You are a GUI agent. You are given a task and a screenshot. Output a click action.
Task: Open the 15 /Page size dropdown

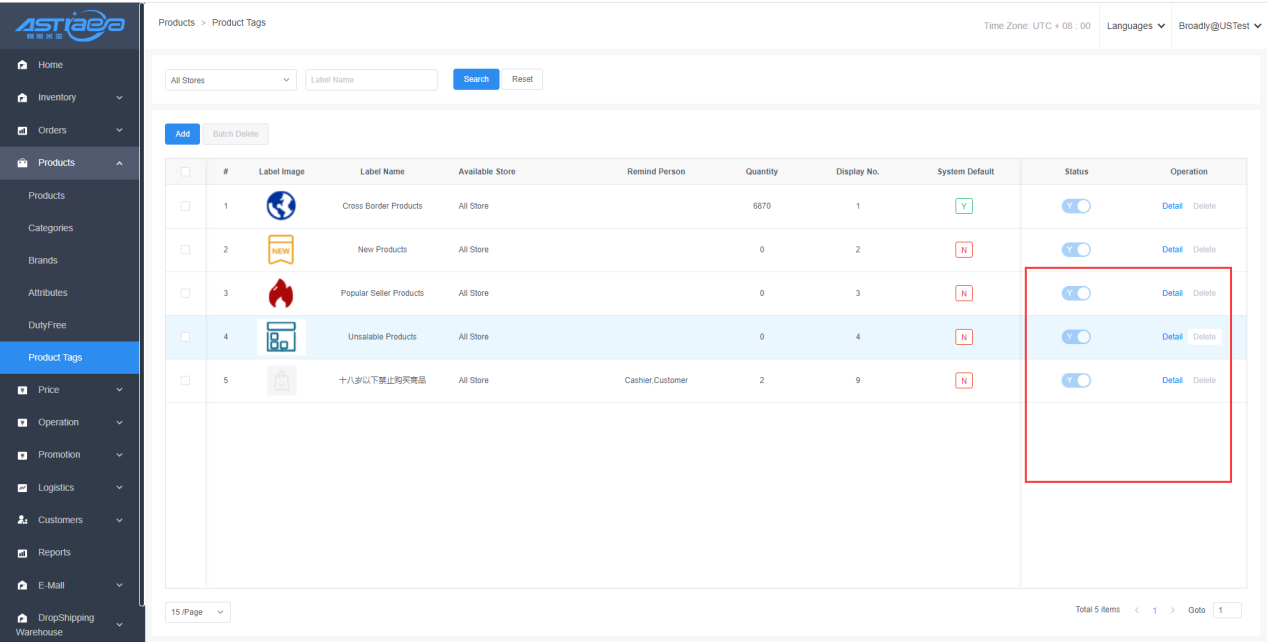click(197, 611)
